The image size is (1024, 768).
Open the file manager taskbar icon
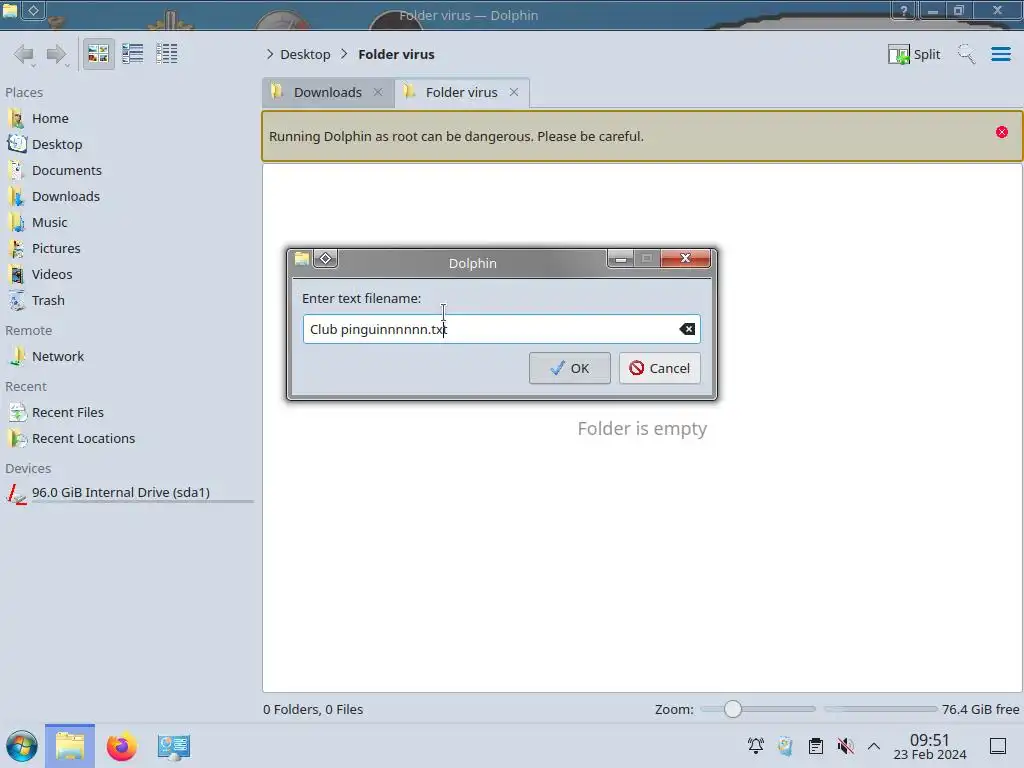[x=70, y=746]
